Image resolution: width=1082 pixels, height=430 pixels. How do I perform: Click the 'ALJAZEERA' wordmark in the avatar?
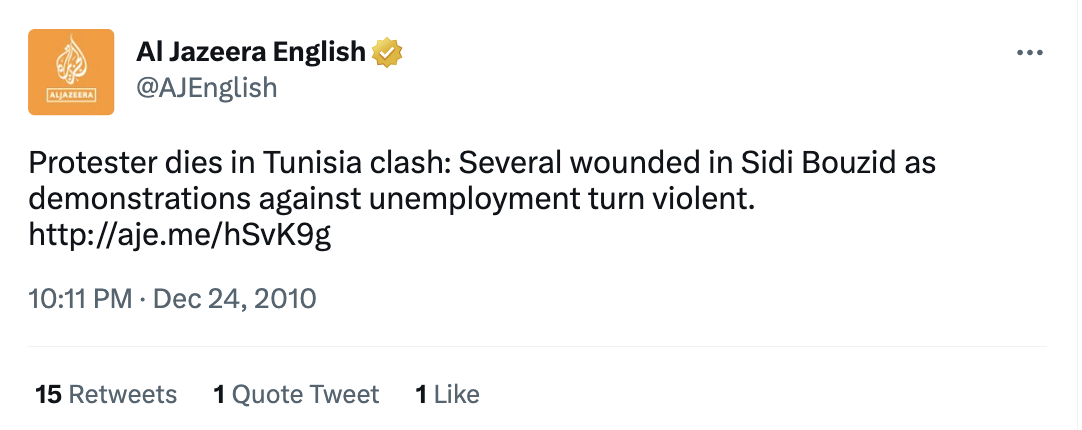(x=70, y=96)
